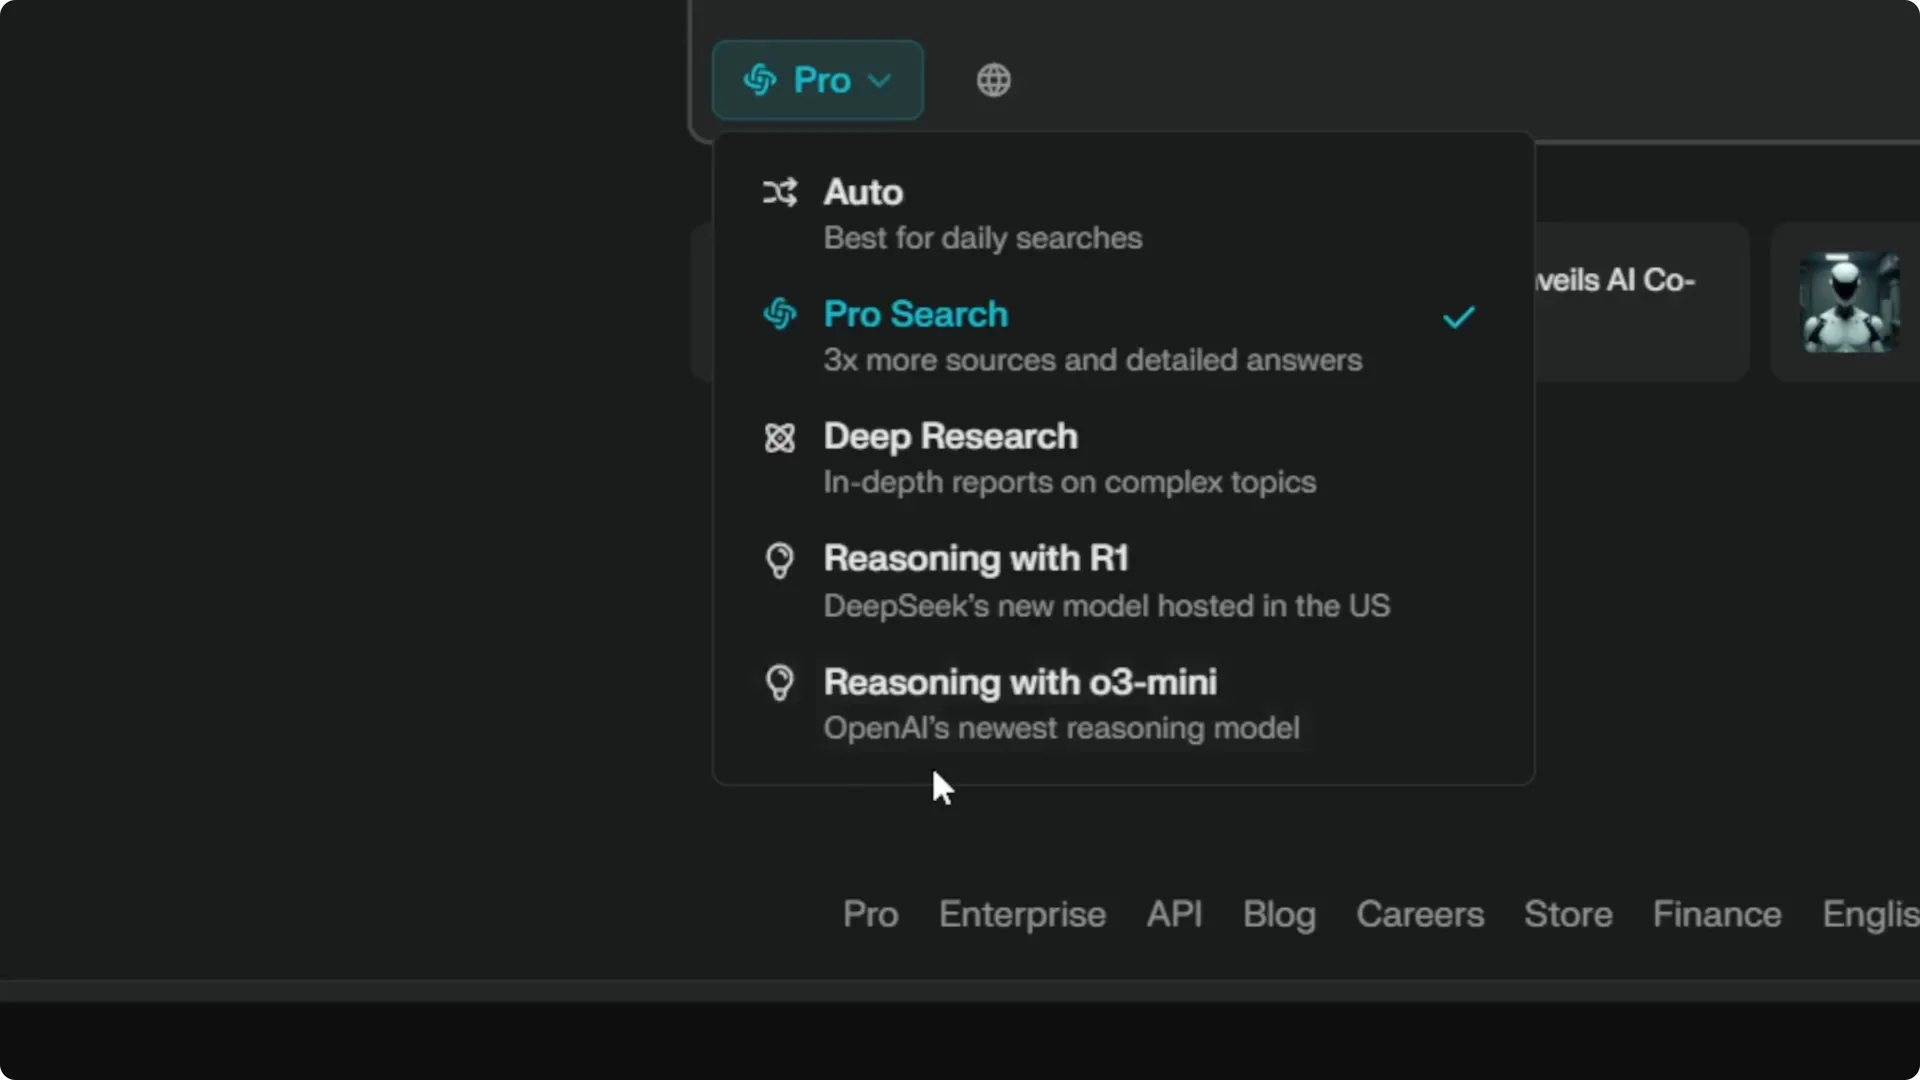This screenshot has height=1080, width=1920.
Task: Open the Enterprise link
Action: 1022,914
